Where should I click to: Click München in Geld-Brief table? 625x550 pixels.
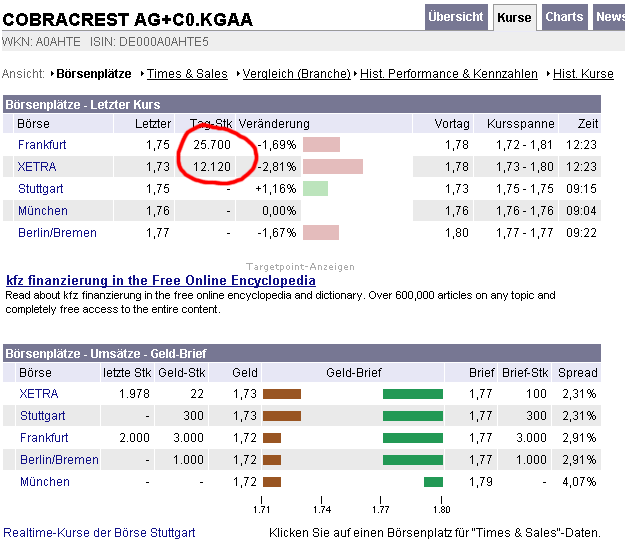click(x=45, y=481)
